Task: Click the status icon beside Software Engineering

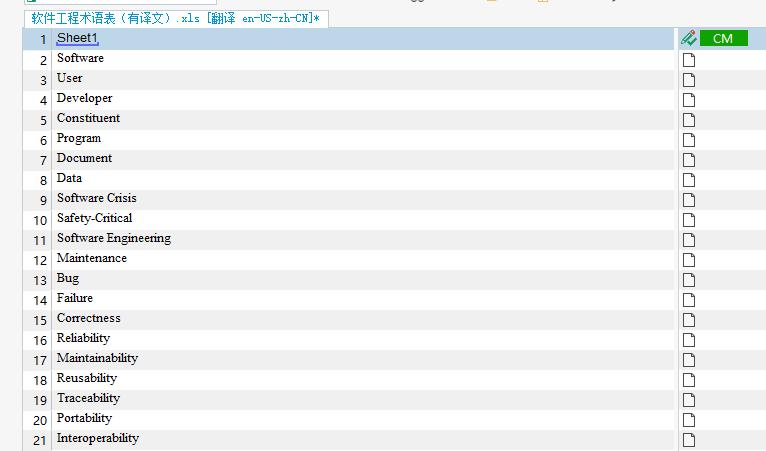Action: [688, 240]
